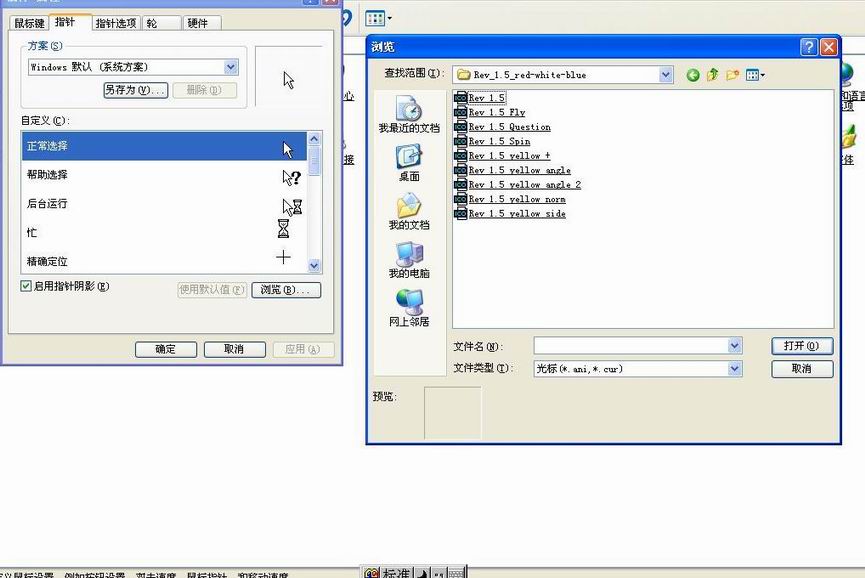Viewport: 865px width, 578px height.
Task: Click the pointer list scrollbar up arrow
Action: click(314, 138)
